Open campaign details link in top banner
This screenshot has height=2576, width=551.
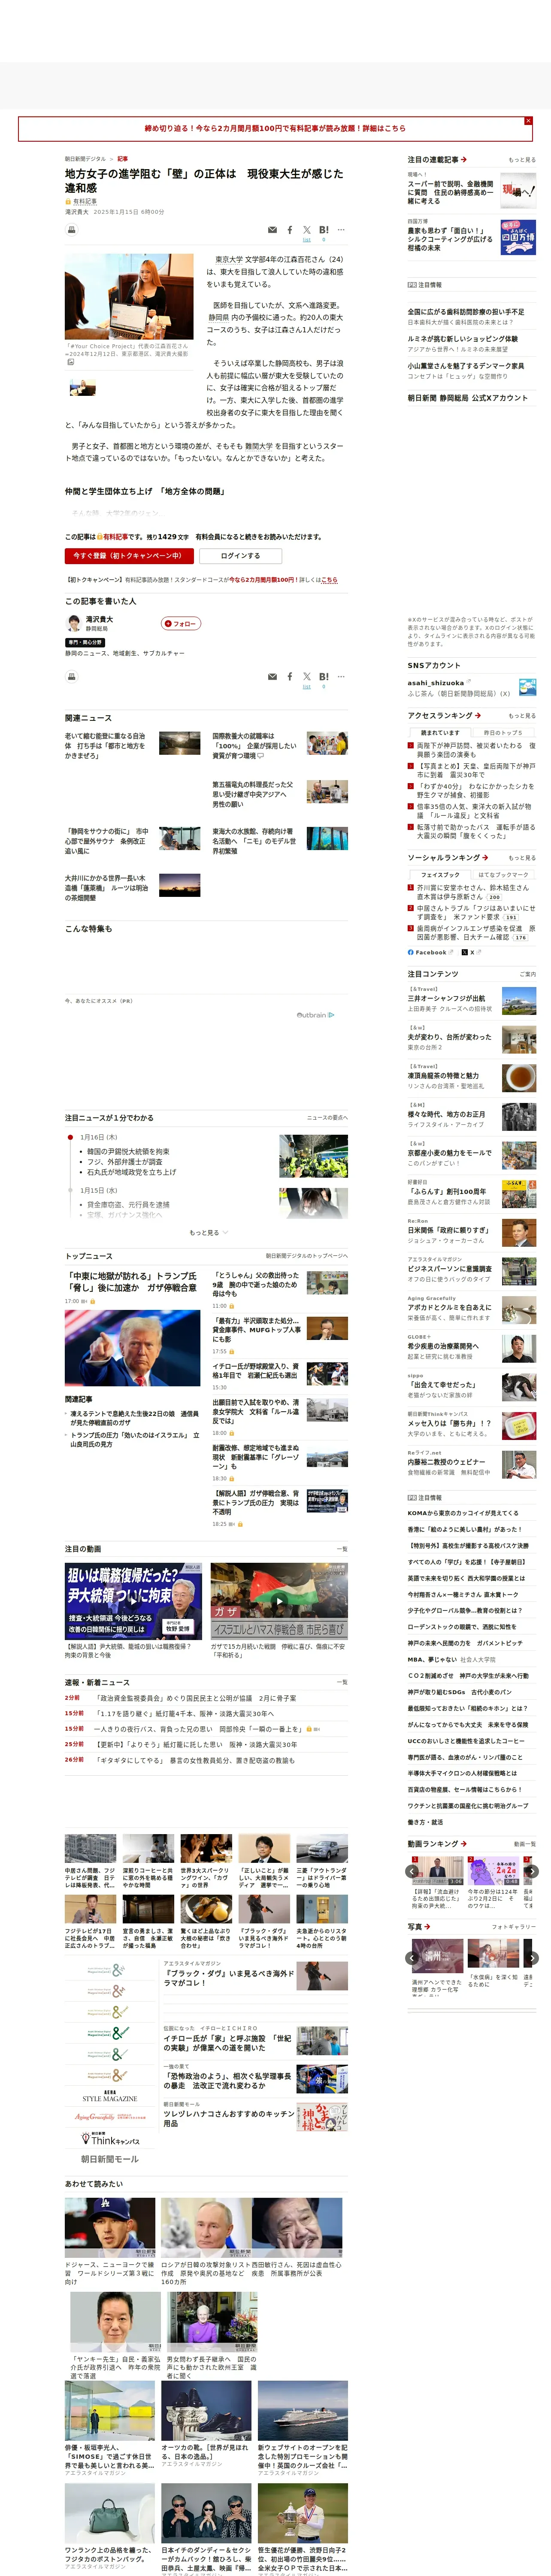(275, 128)
